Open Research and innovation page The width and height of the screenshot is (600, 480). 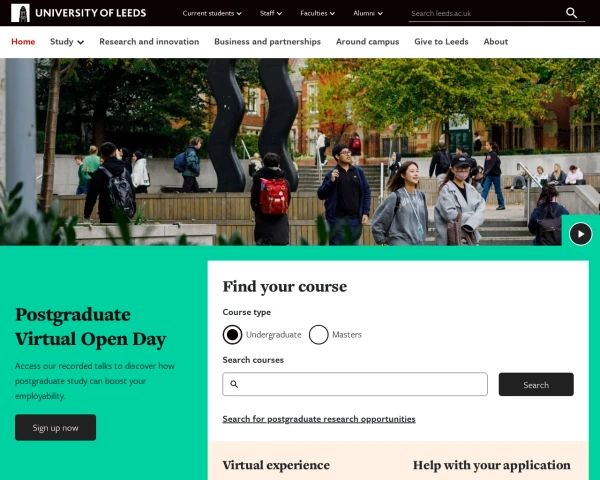tap(149, 42)
